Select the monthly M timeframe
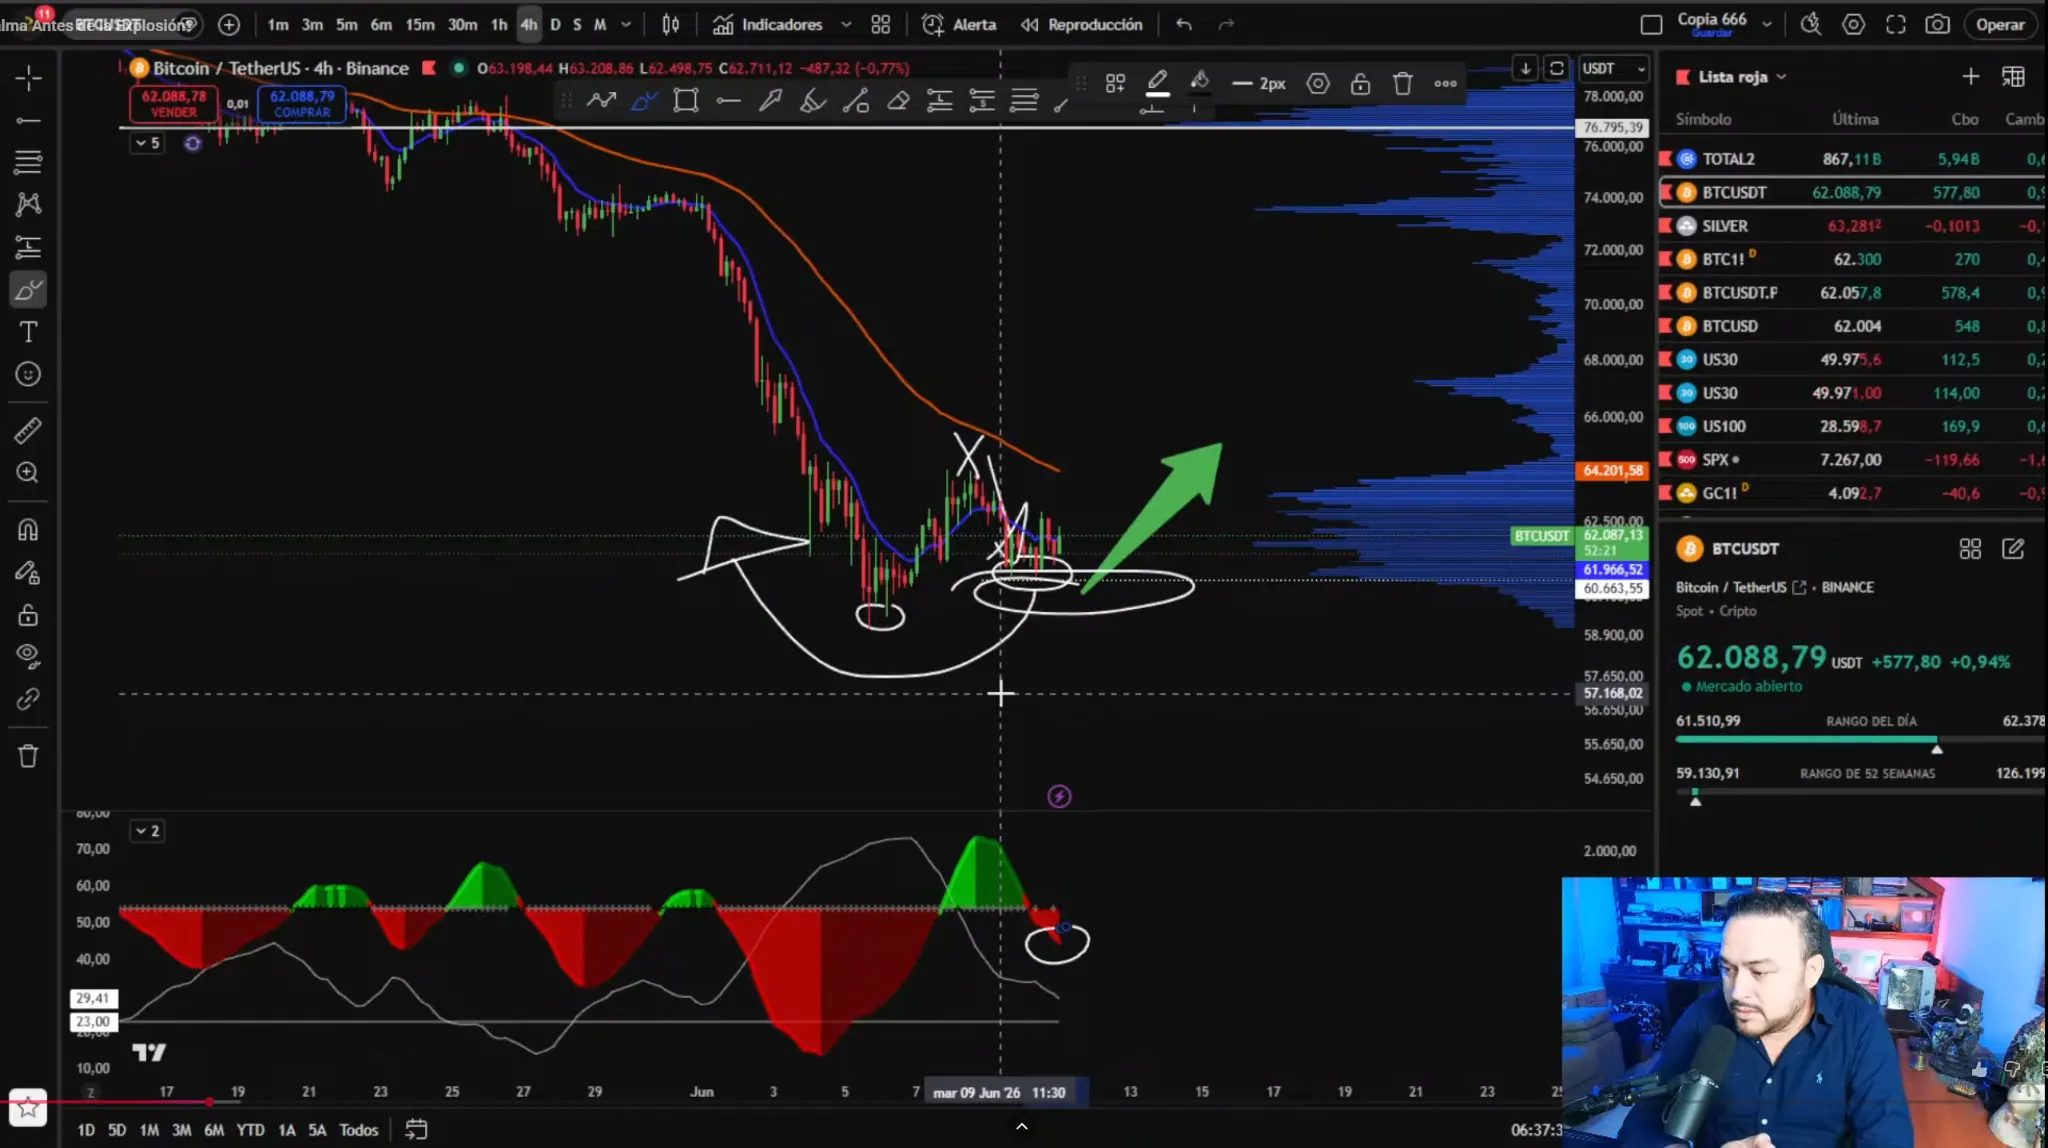Viewport: 2048px width, 1148px height. [600, 24]
